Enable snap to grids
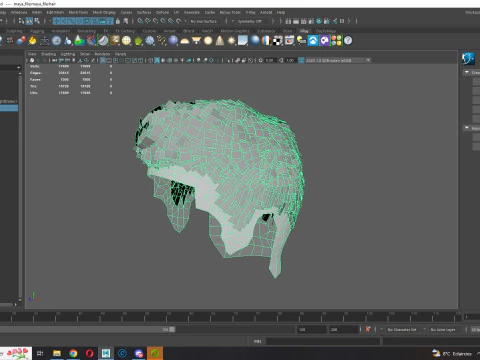 click(x=140, y=21)
